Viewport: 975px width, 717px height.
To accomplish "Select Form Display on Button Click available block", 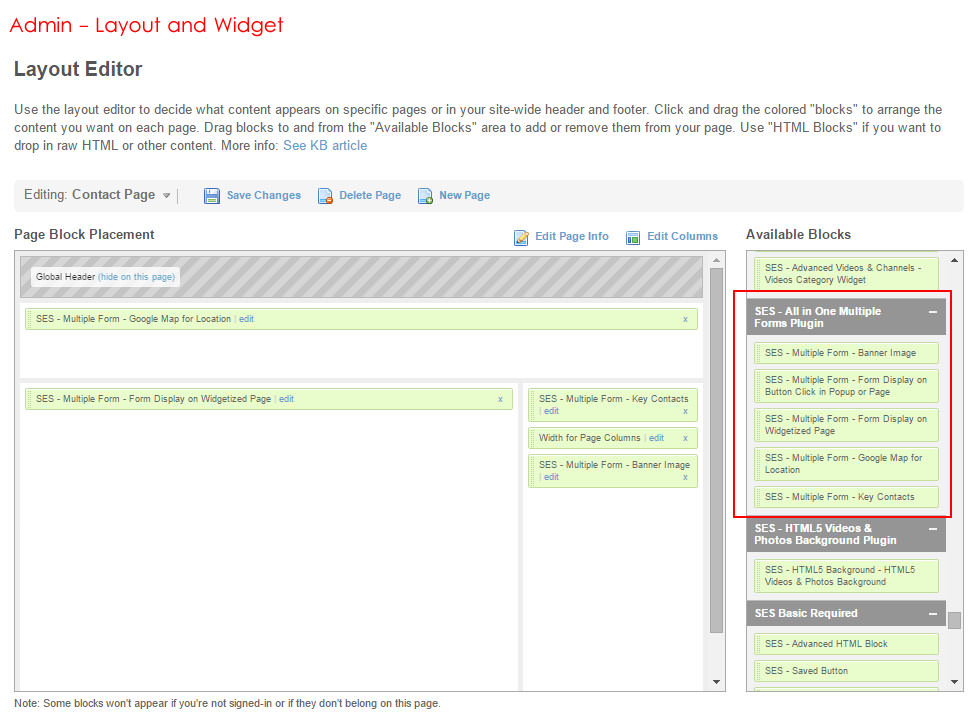I will (x=846, y=386).
